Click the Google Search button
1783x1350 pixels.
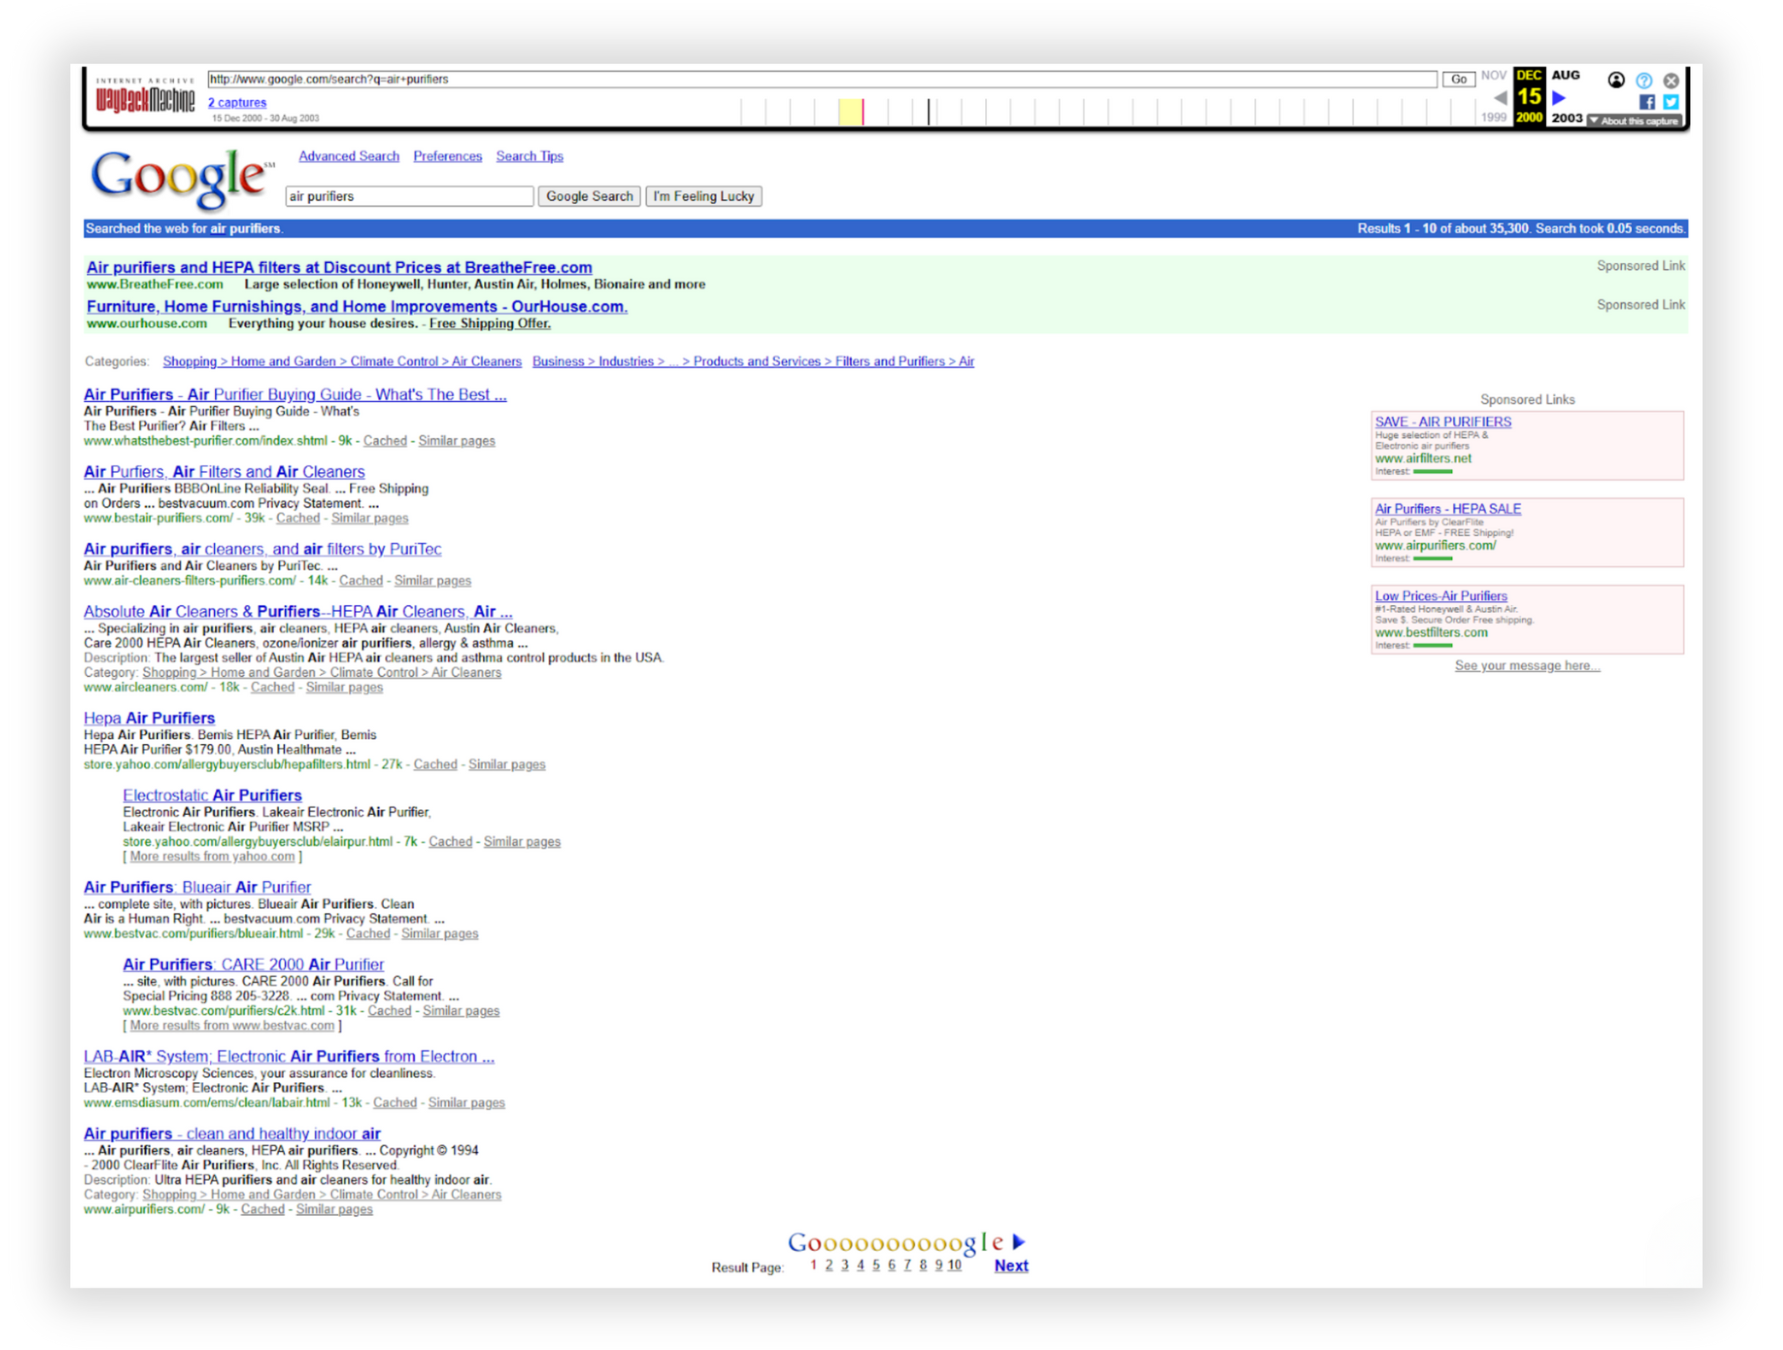[589, 196]
